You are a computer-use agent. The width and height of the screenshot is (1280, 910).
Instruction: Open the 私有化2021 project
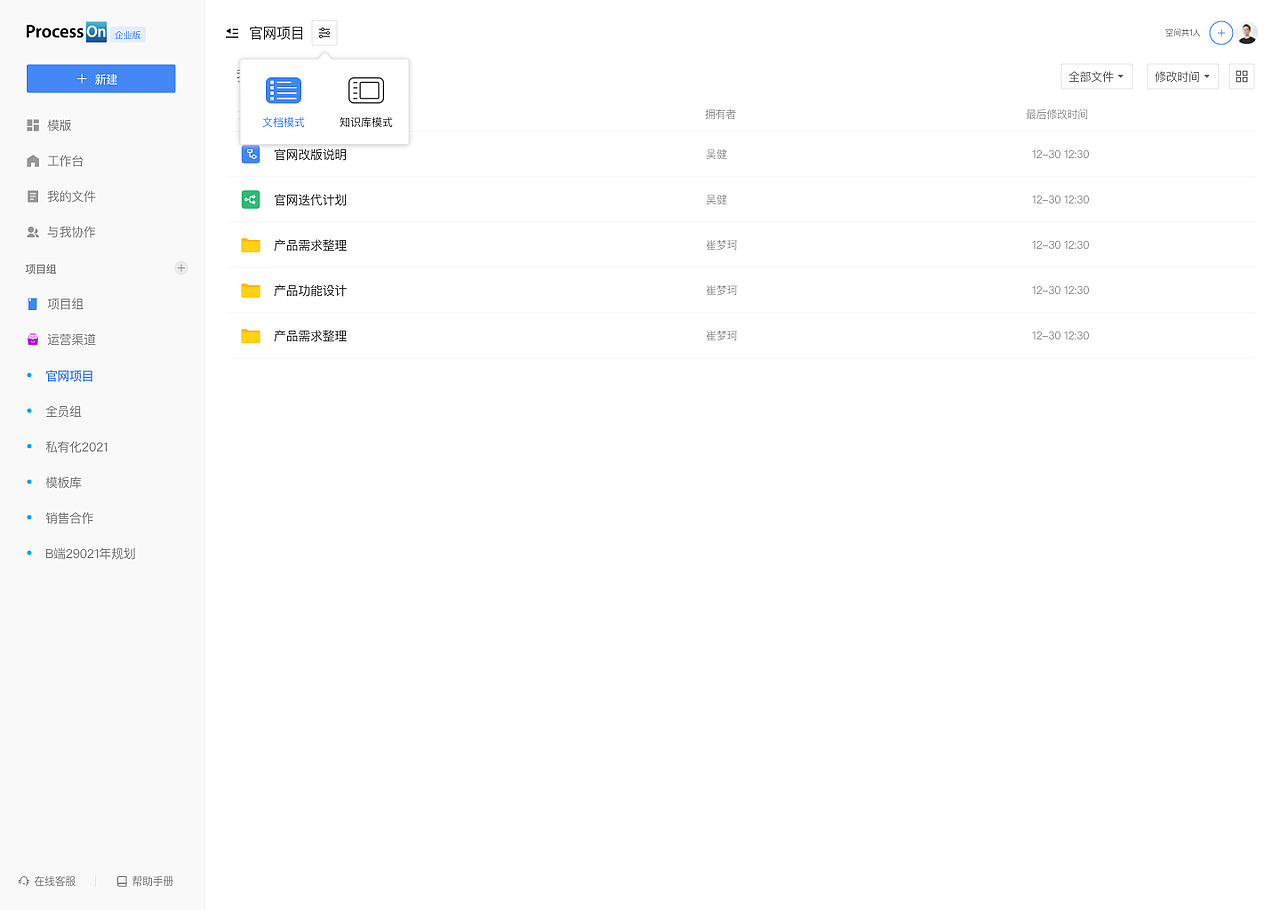(x=77, y=447)
